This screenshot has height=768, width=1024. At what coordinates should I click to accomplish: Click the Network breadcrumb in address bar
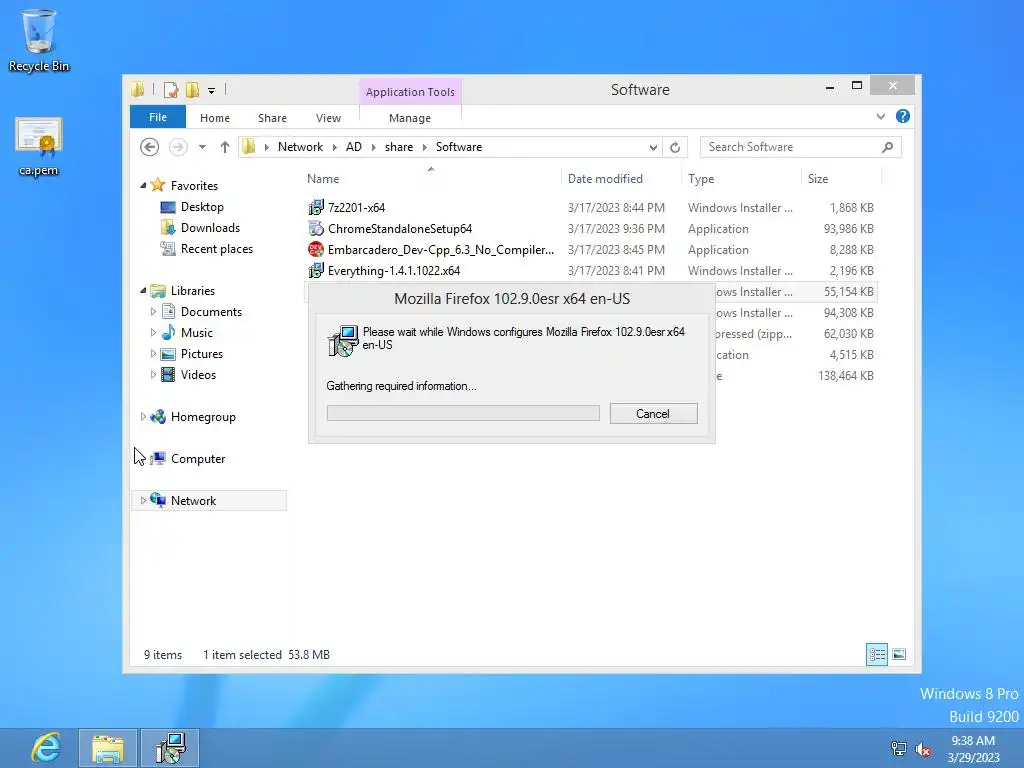coord(300,147)
